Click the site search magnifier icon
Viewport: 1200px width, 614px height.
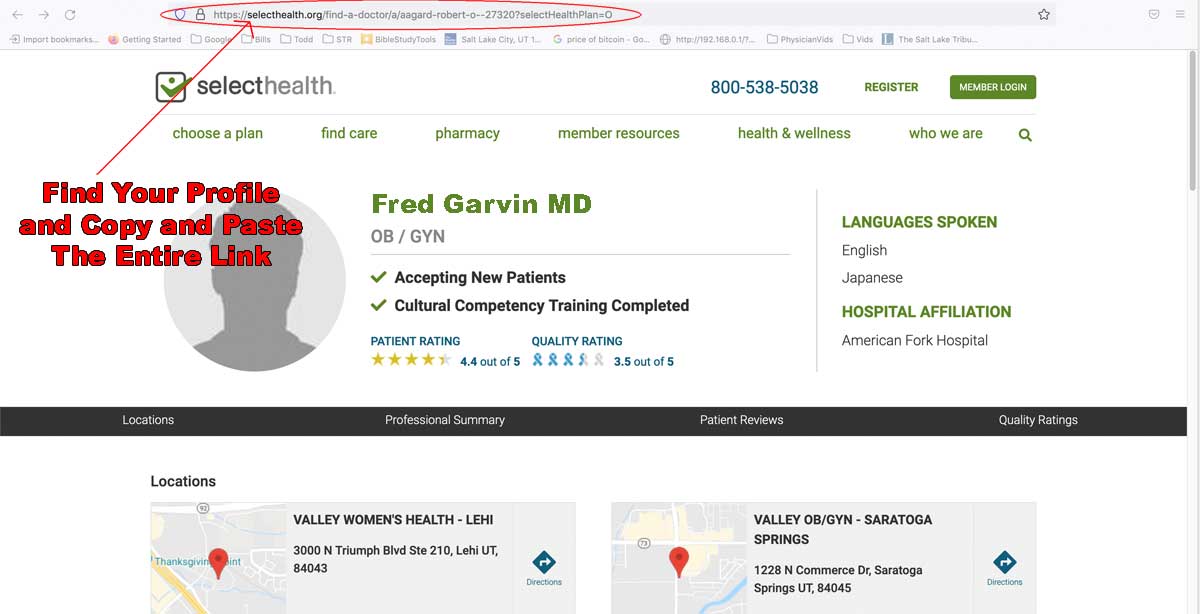(1025, 135)
